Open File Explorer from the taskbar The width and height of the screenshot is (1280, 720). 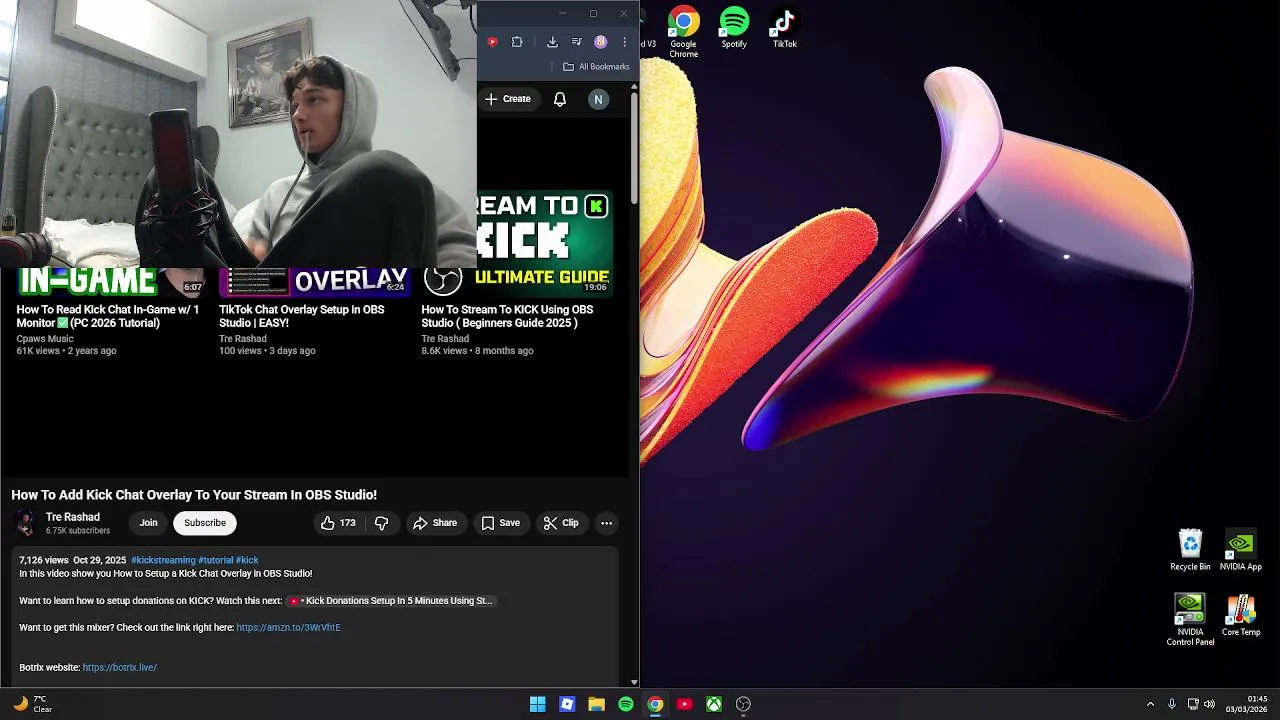(x=596, y=704)
